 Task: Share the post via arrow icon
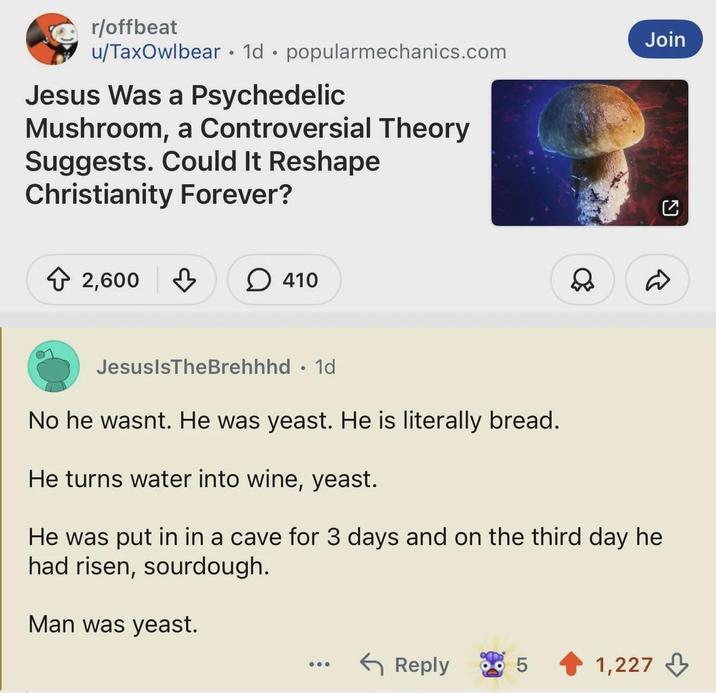658,280
